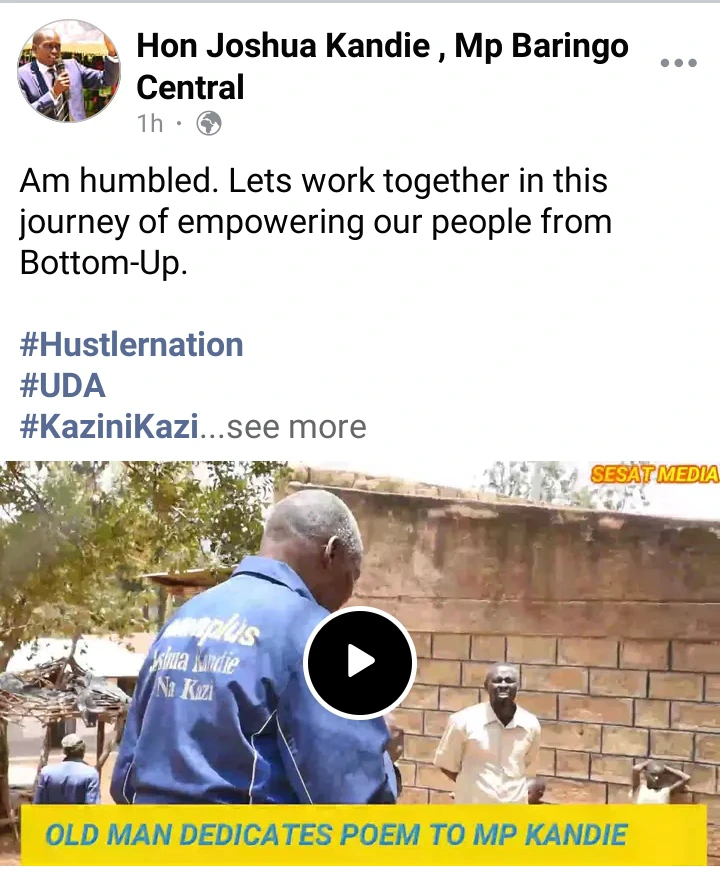The image size is (720, 880).
Task: Click the yellow video caption banner
Action: point(363,835)
